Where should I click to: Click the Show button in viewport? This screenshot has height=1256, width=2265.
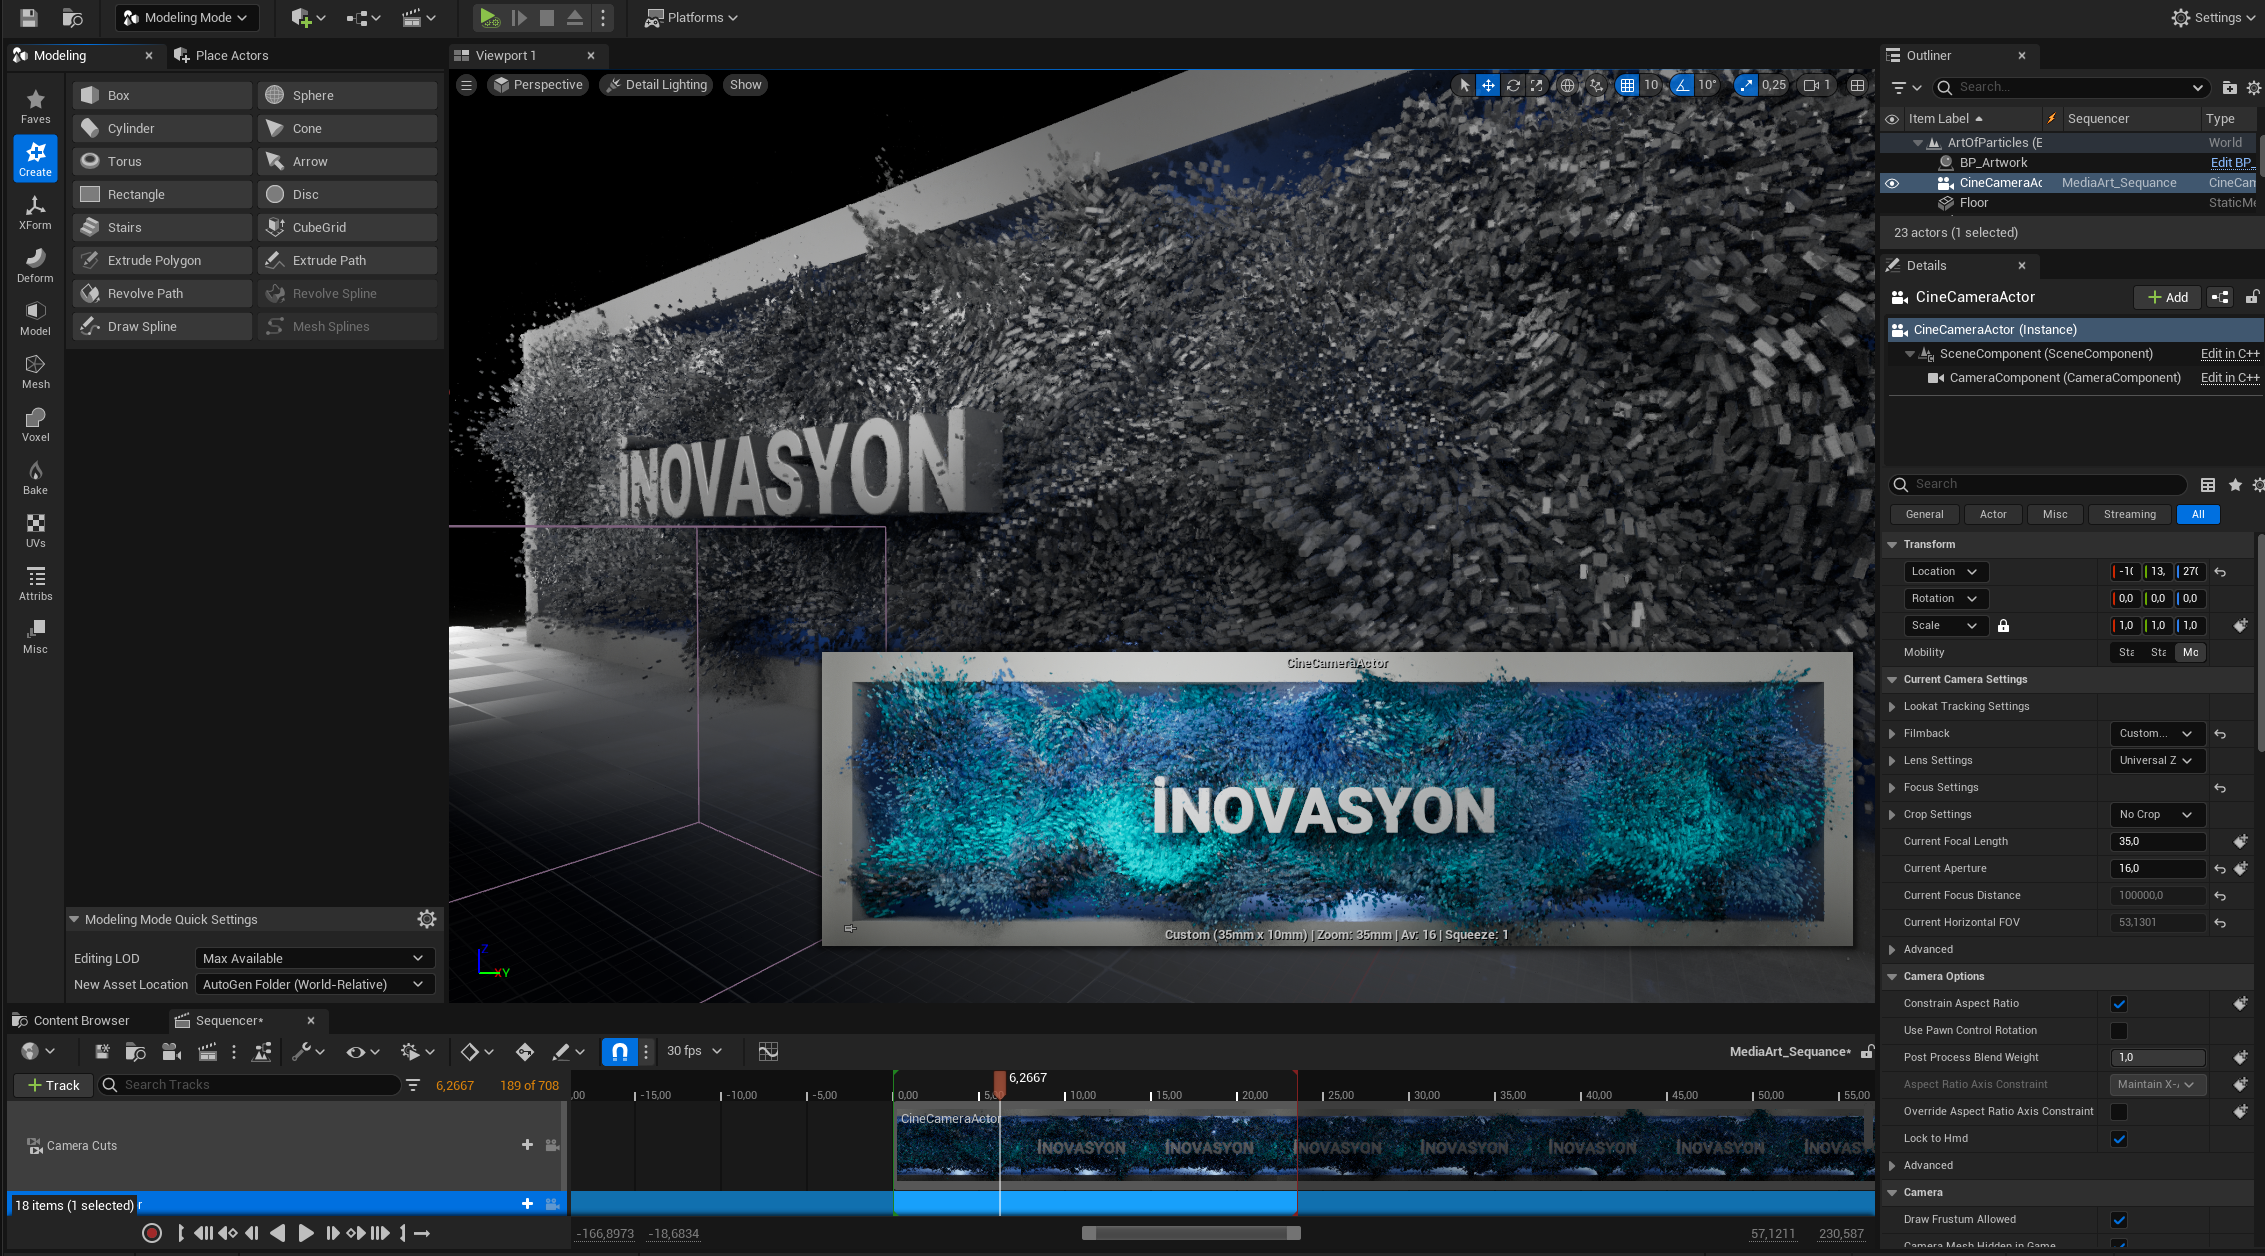coord(745,85)
